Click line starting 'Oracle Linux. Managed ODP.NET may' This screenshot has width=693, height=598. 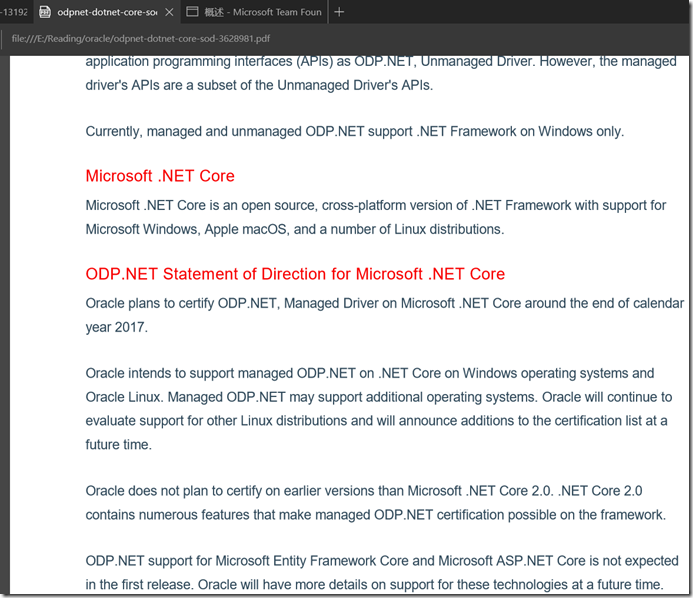click(379, 397)
